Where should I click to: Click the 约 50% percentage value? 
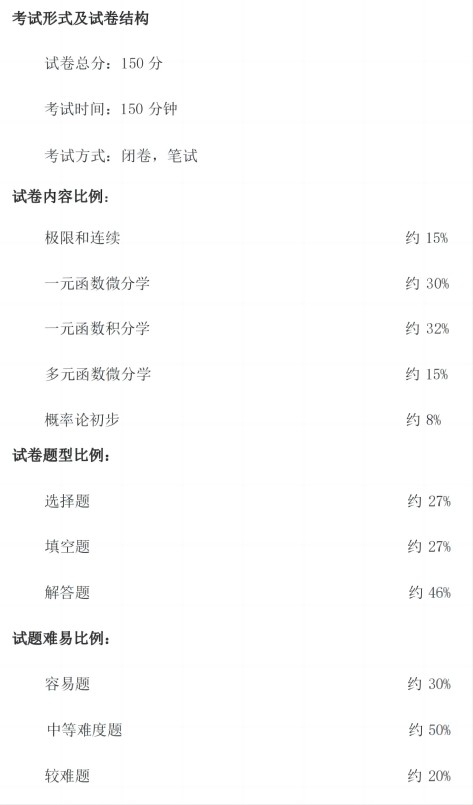pyautogui.click(x=430, y=730)
